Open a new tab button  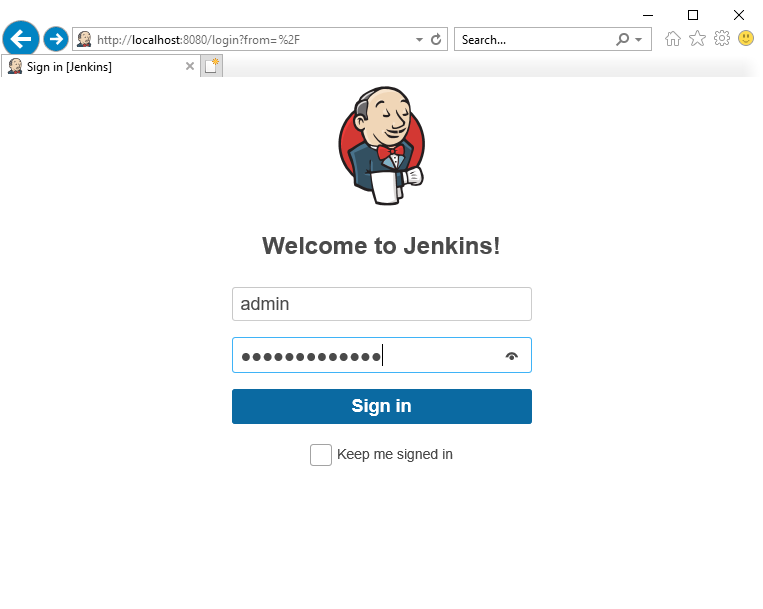212,66
